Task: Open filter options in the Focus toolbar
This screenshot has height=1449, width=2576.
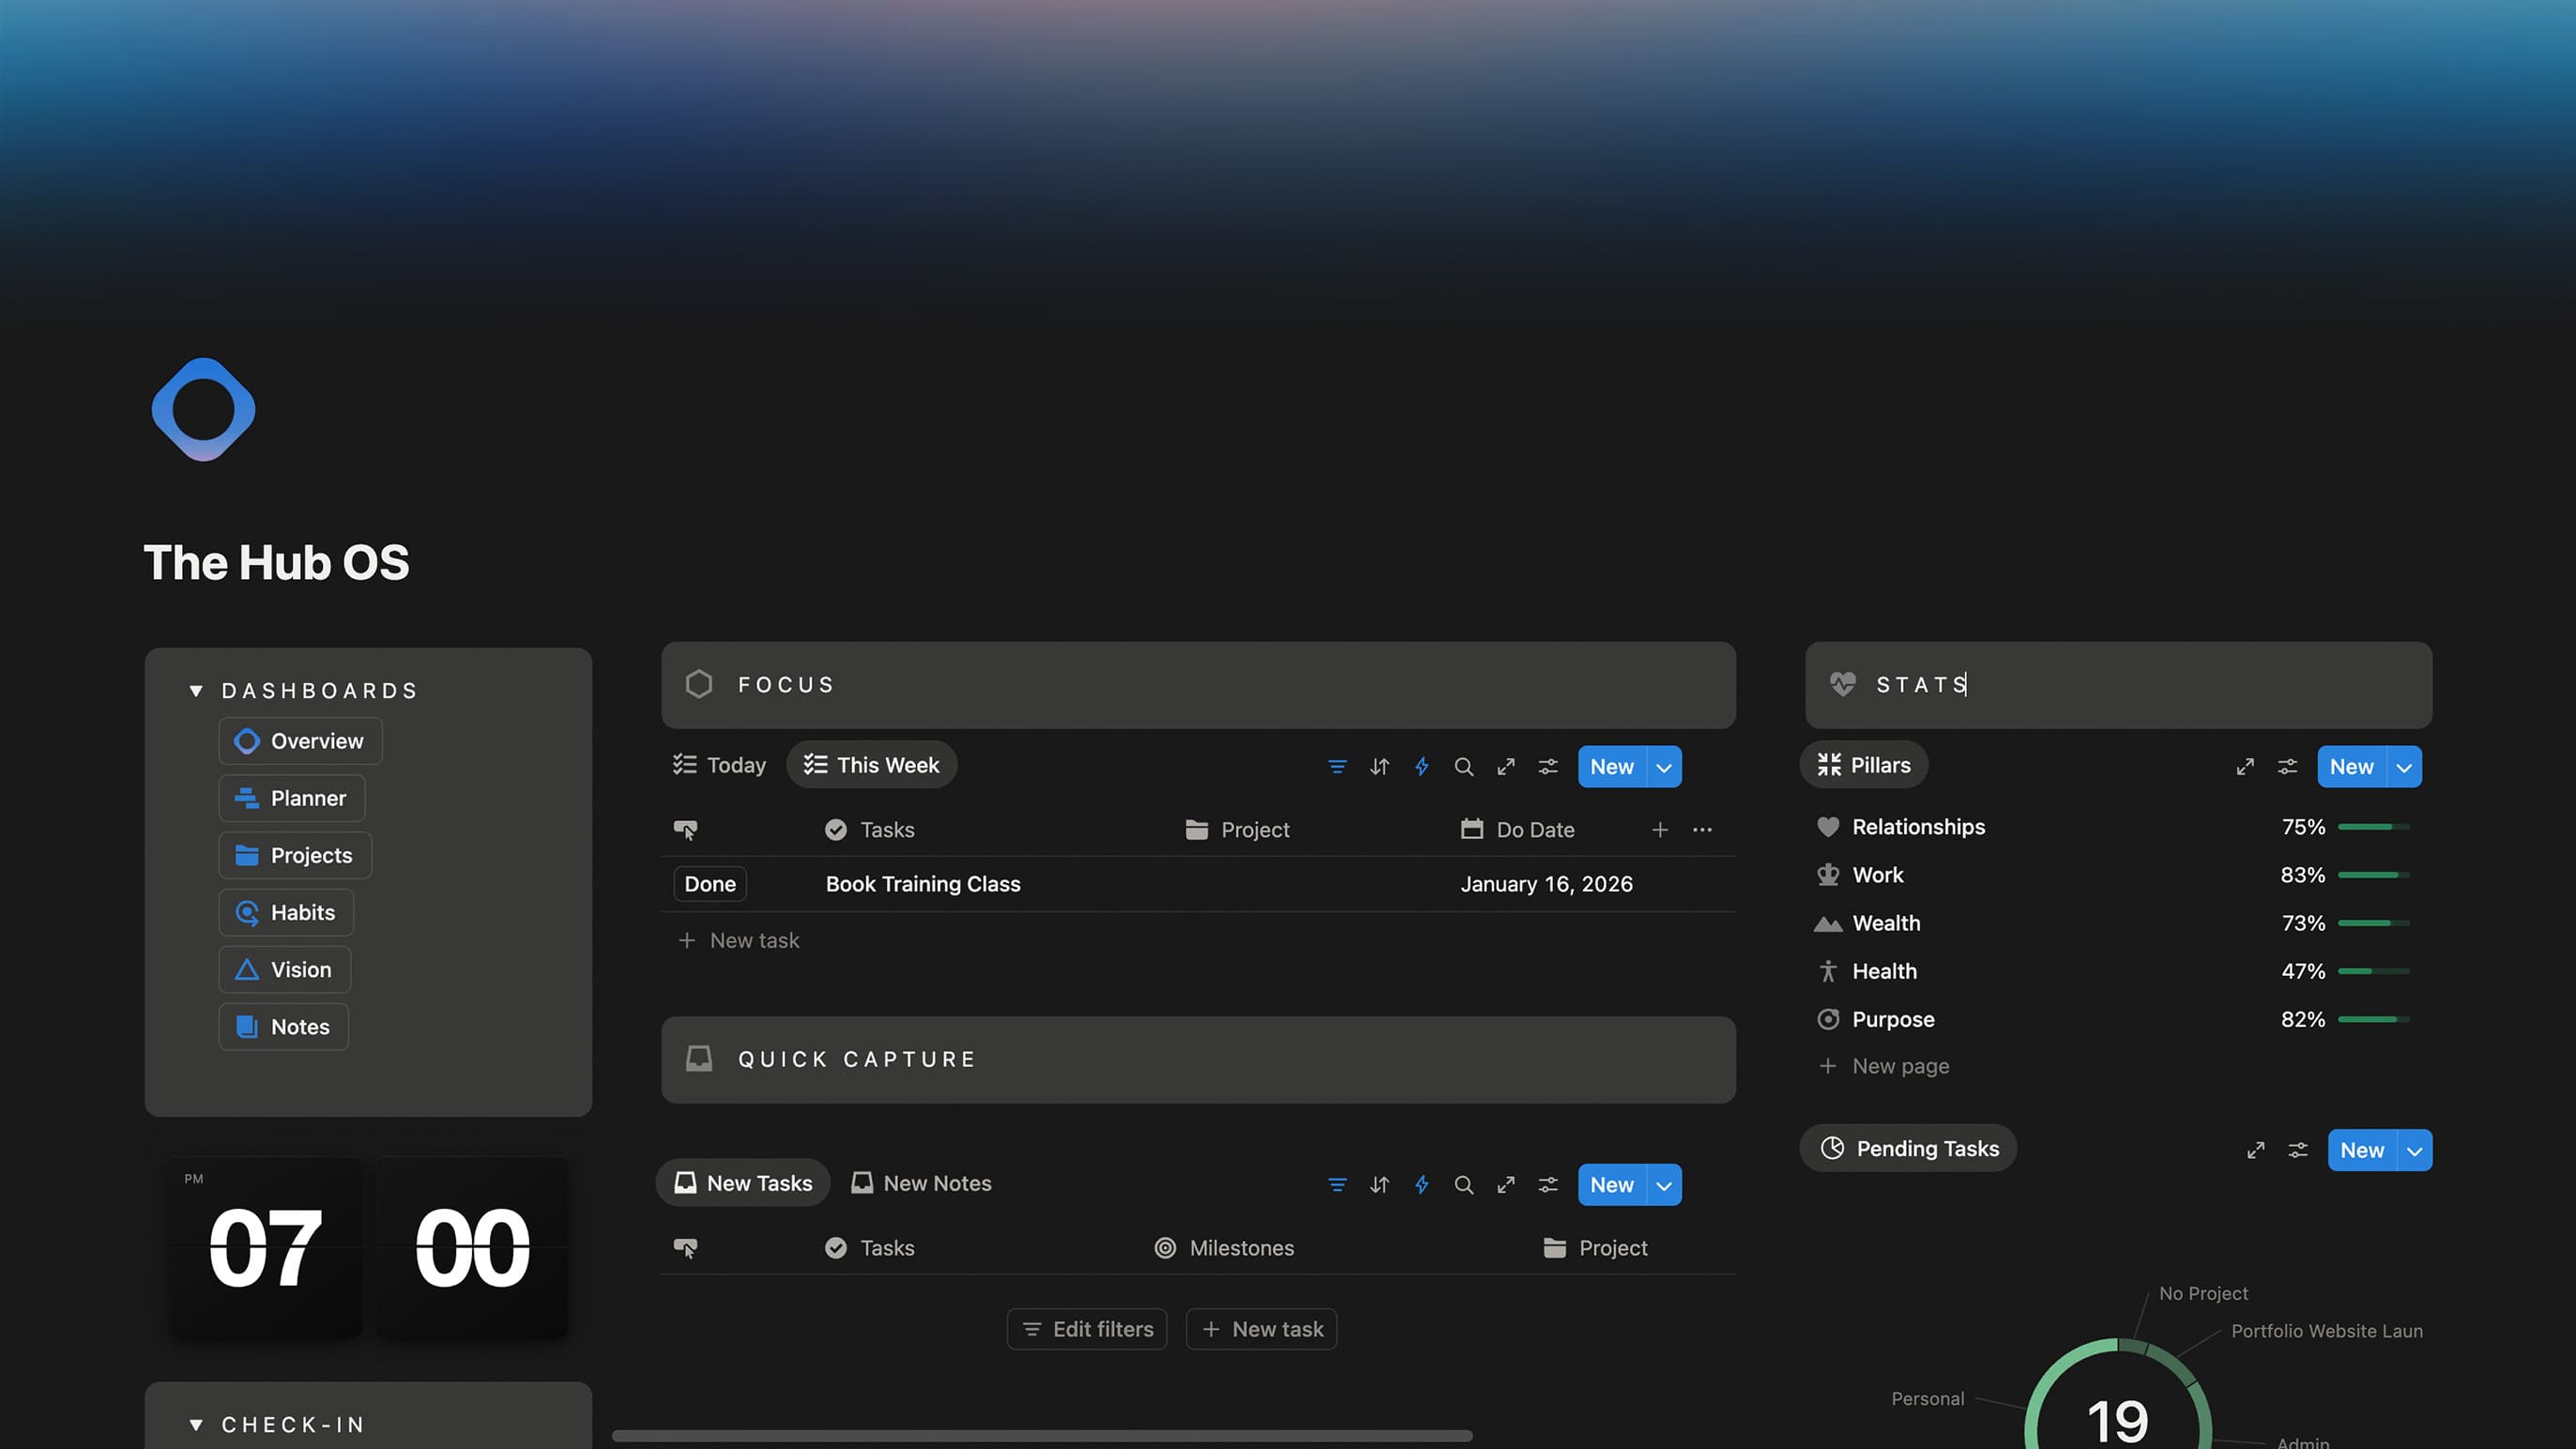Action: click(1338, 766)
